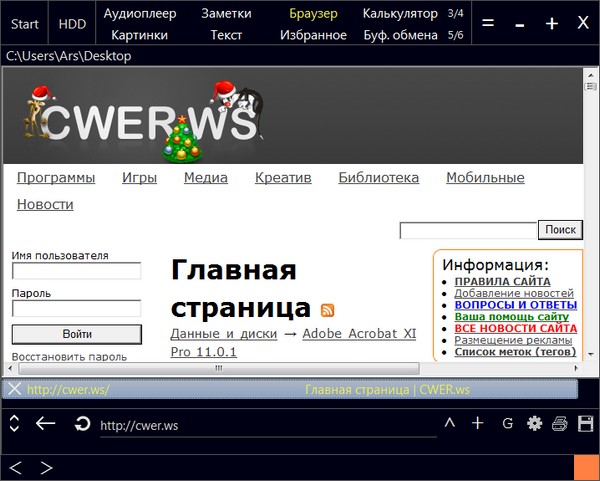The height and width of the screenshot is (481, 600).
Task: Switch to the Калькулятор module
Action: (x=400, y=14)
